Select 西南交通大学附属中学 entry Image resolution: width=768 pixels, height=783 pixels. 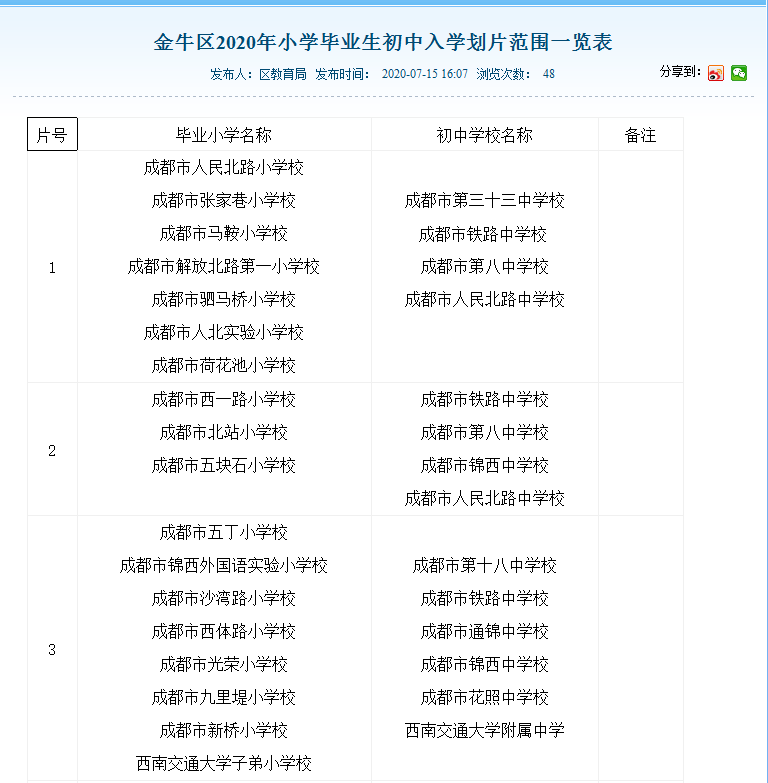(x=484, y=730)
